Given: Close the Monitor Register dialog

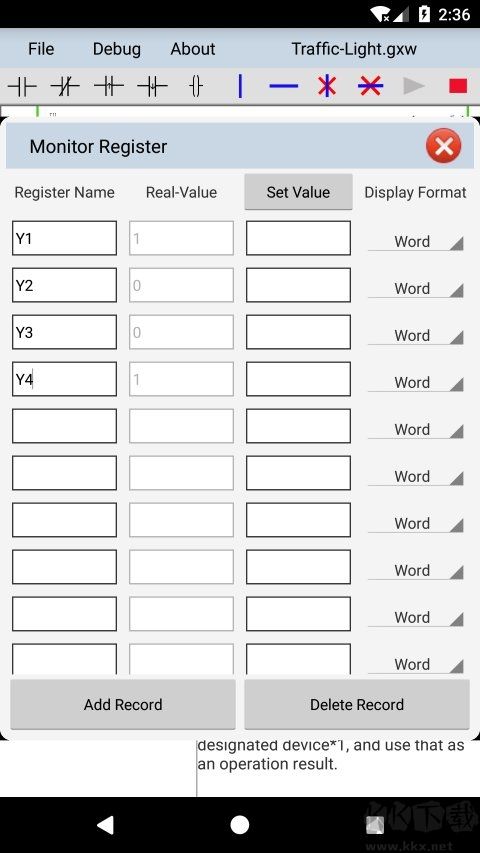Looking at the screenshot, I should 444,146.
